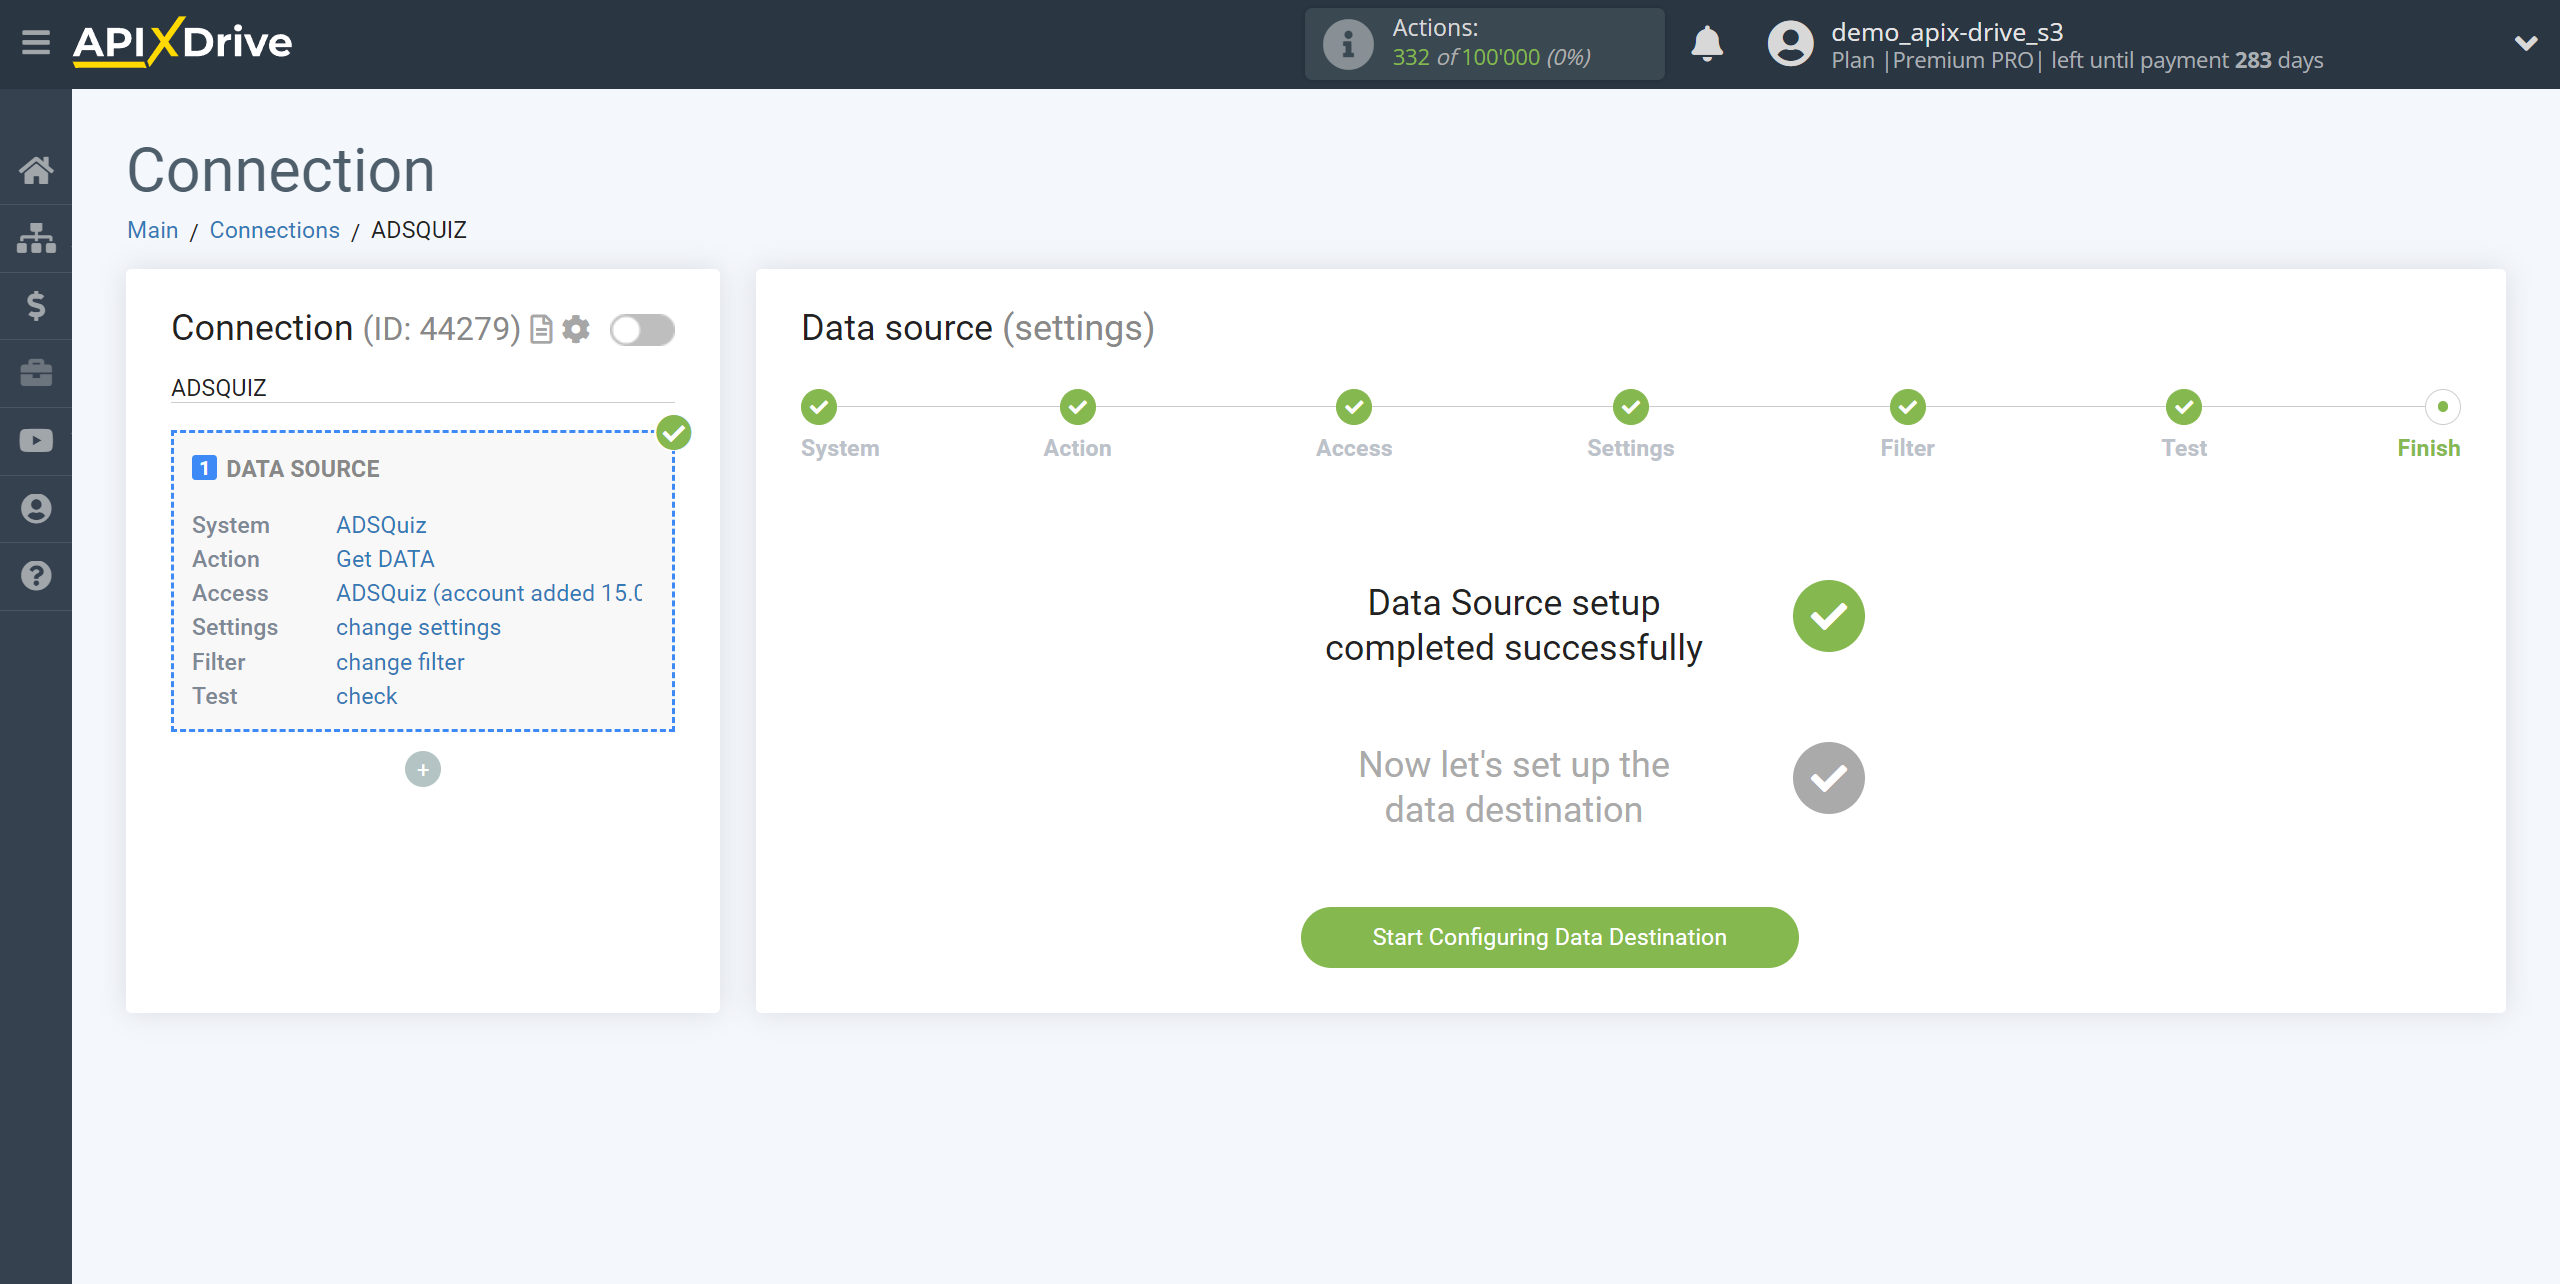Click Start Configuring Data Destination button
This screenshot has height=1284, width=2560.
pos(1550,937)
